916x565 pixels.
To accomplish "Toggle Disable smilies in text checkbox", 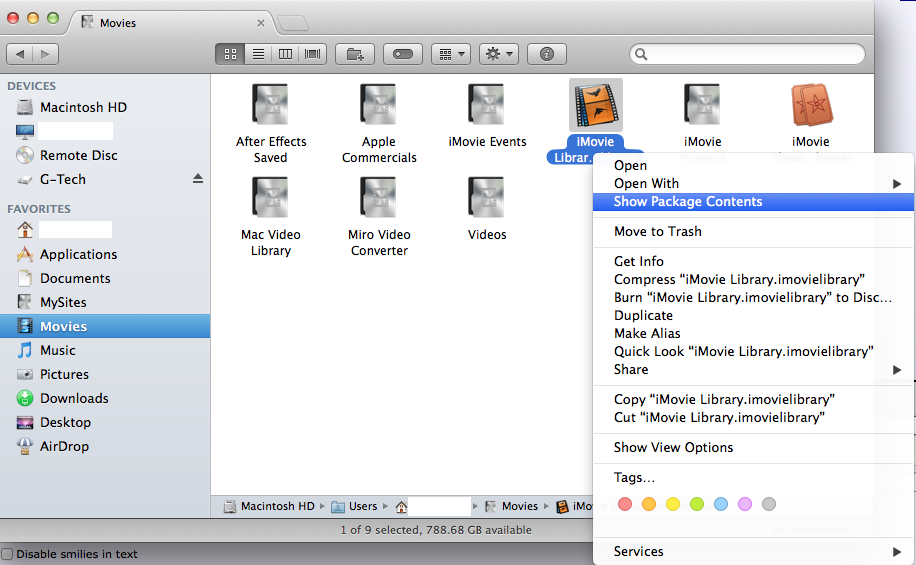I will [7, 554].
